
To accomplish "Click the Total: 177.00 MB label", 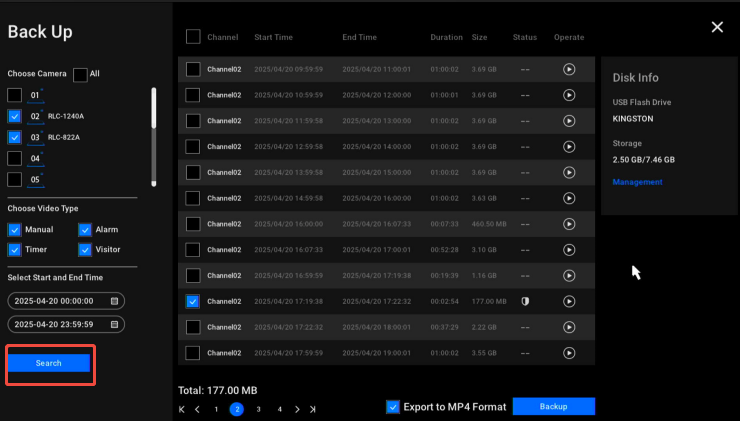I will pos(218,391).
